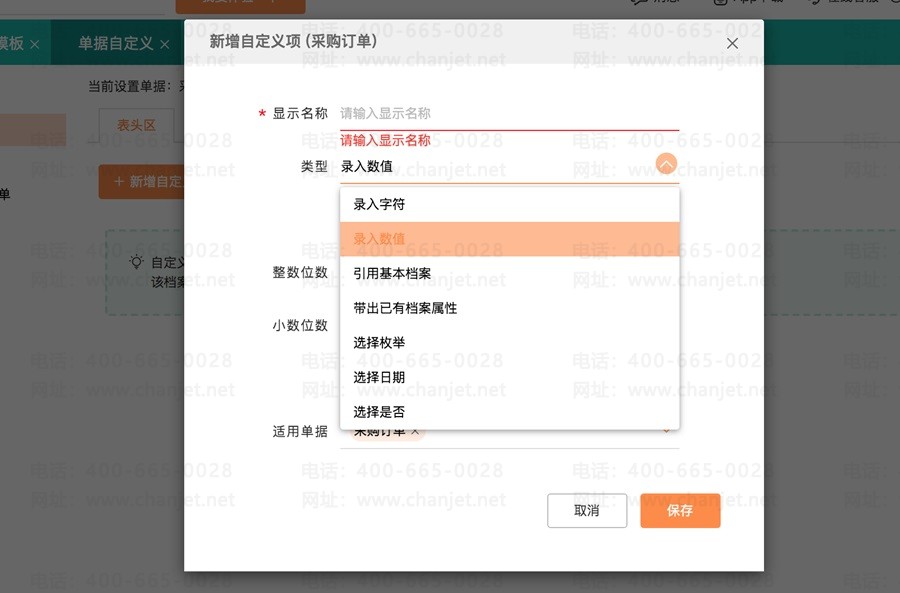The height and width of the screenshot is (593, 900).
Task: Select the highlighted 录入数值 option
Action: point(379,239)
